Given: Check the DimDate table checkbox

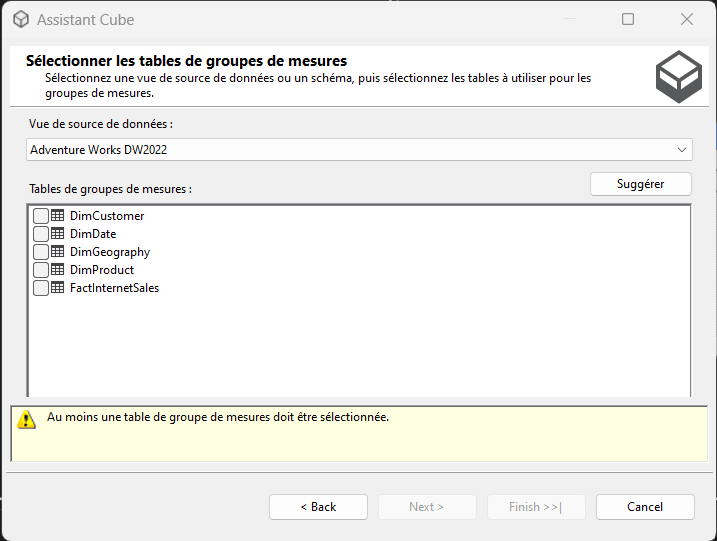Looking at the screenshot, I should pyautogui.click(x=41, y=234).
